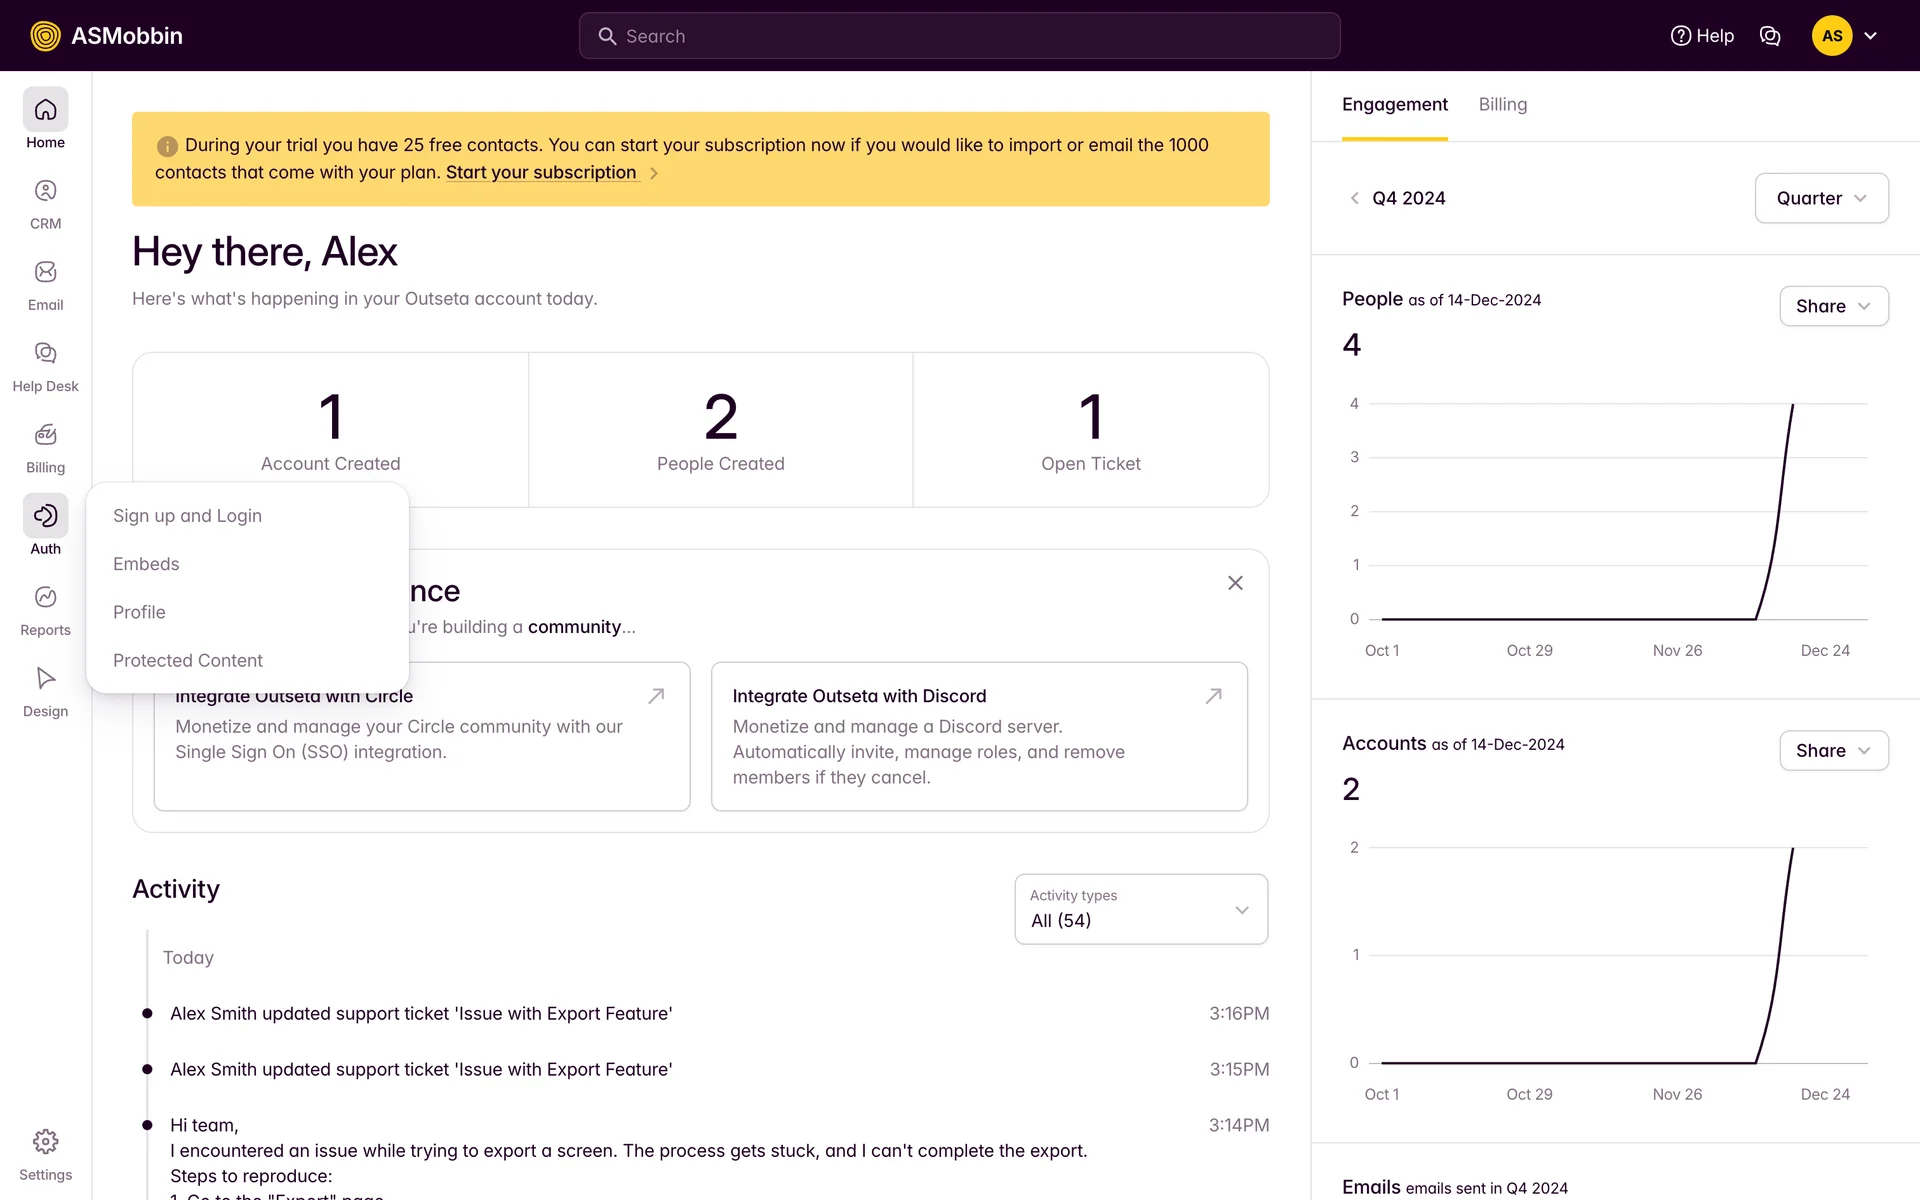Click the Start your subscription link
The height and width of the screenshot is (1200, 1920).
(x=541, y=172)
